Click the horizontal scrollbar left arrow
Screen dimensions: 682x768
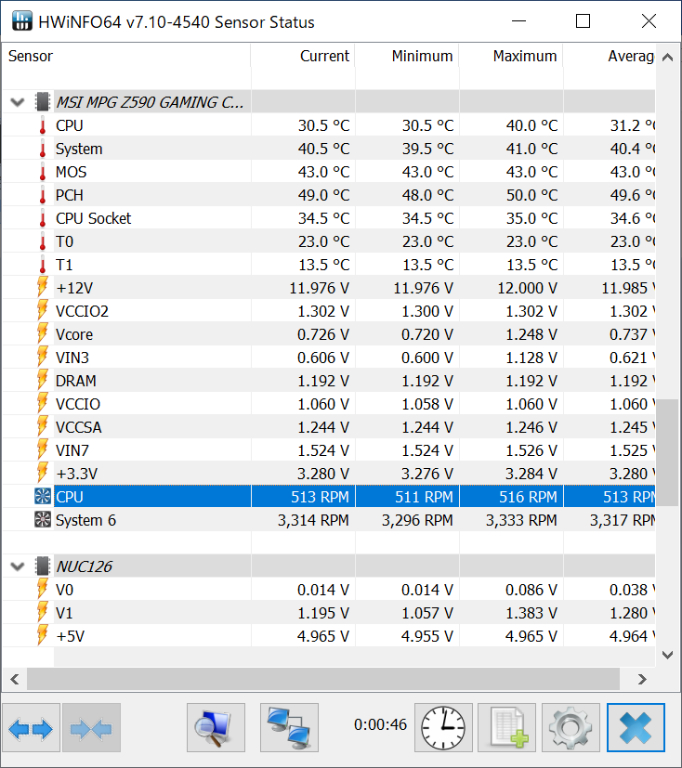click(14, 679)
